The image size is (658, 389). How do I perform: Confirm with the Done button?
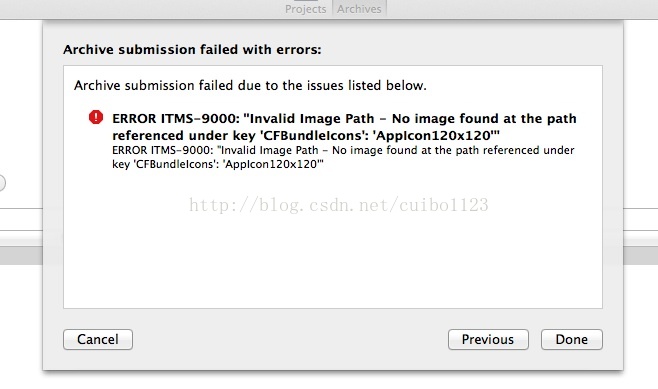[x=572, y=339]
